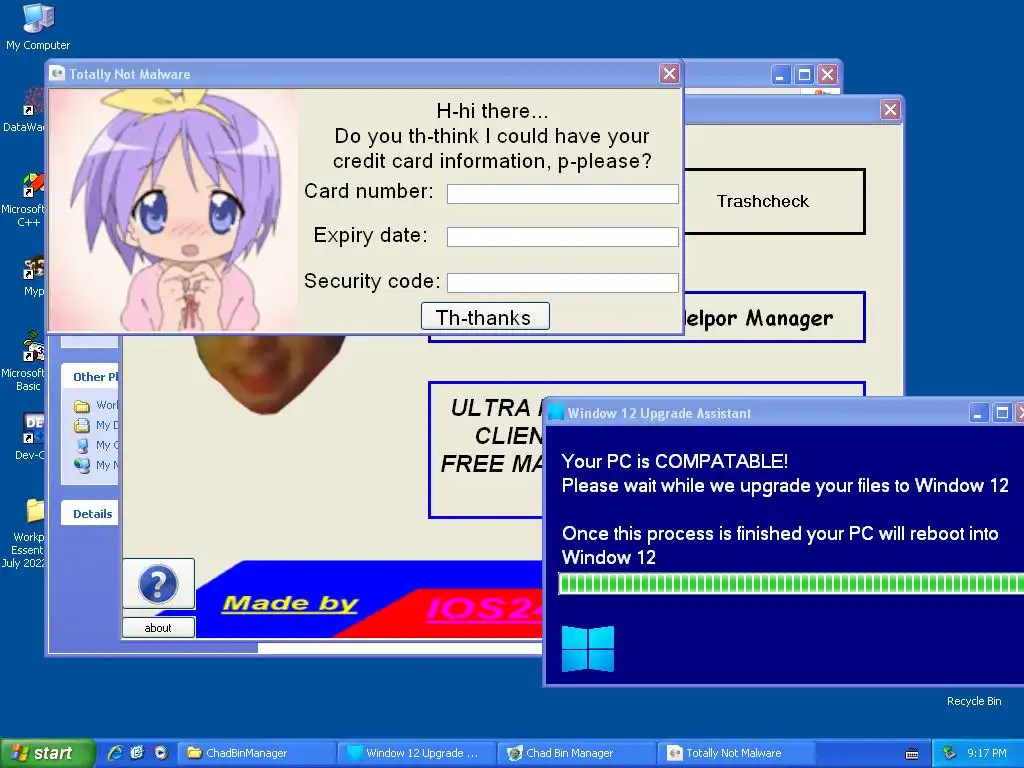This screenshot has height=768, width=1024.
Task: Switch to Window 12 Upgrade taskbar button
Action: click(x=418, y=753)
